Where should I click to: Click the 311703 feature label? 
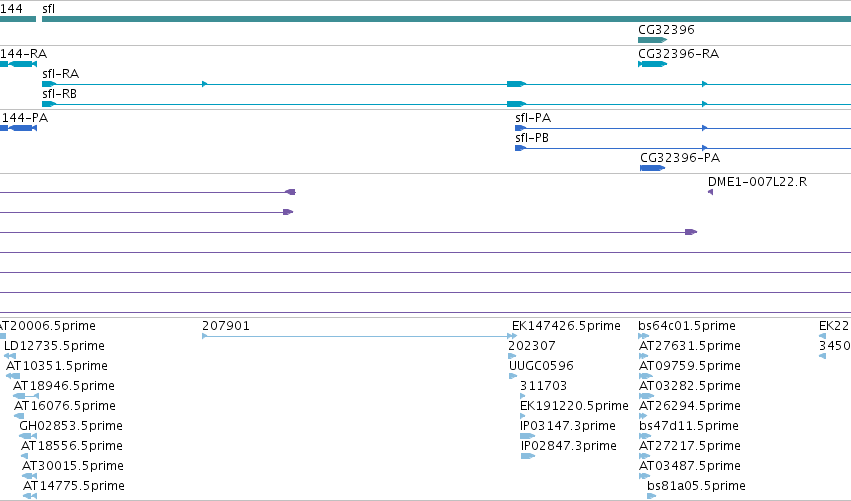click(x=543, y=386)
